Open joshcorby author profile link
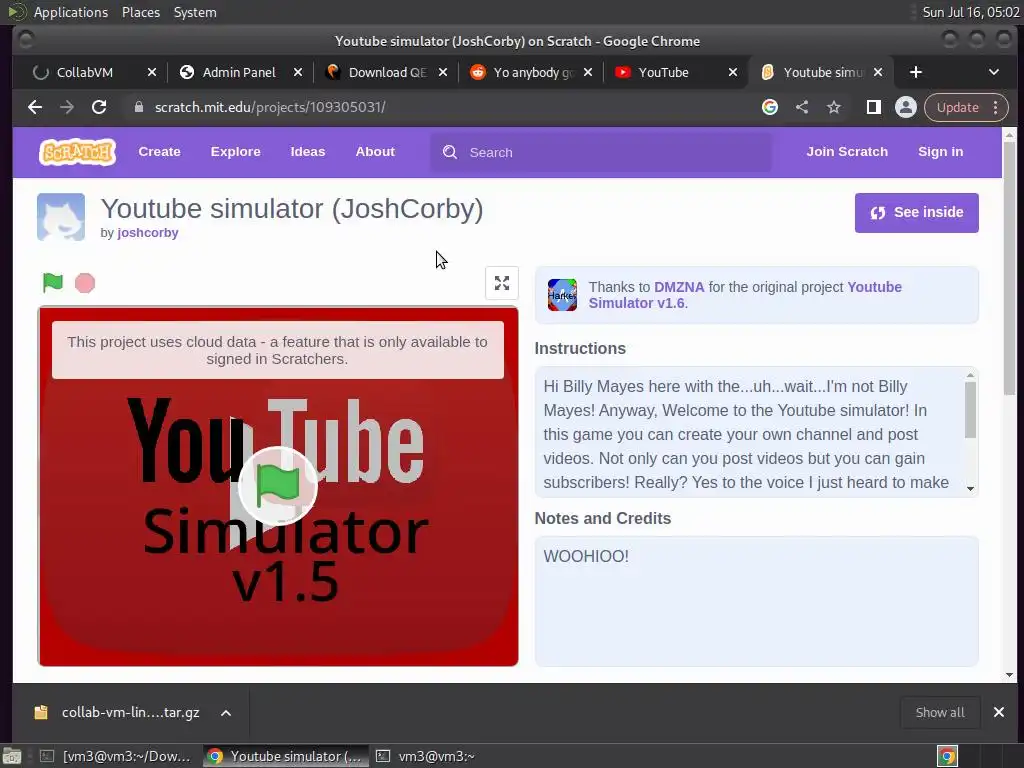 [148, 232]
